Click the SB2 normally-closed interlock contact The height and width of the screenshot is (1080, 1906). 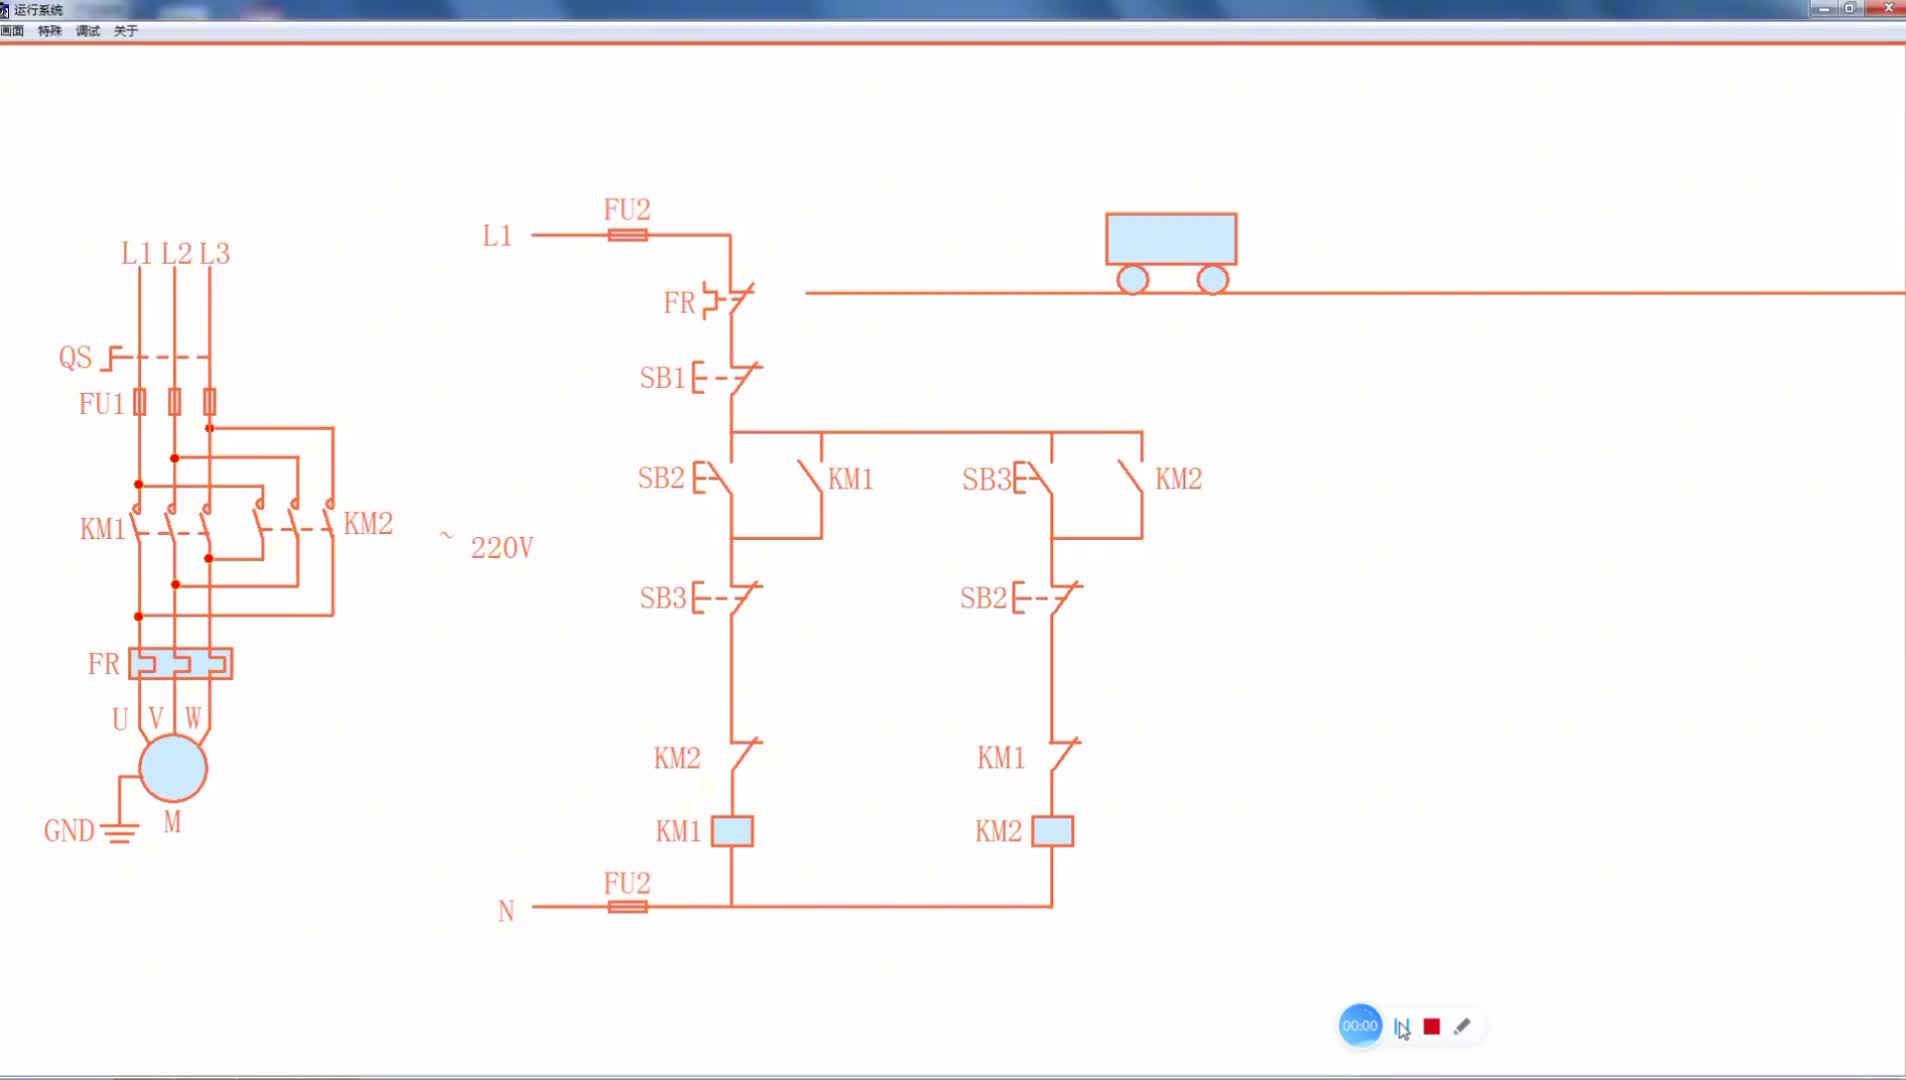pyautogui.click(x=1047, y=598)
